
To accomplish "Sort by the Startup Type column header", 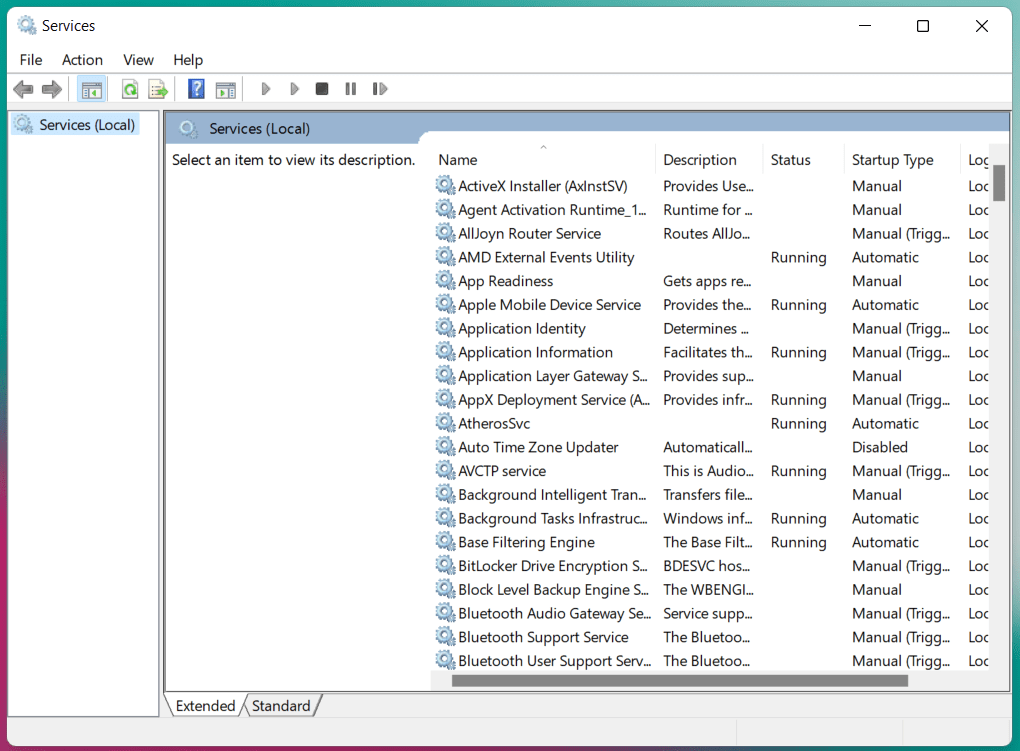I will (892, 160).
